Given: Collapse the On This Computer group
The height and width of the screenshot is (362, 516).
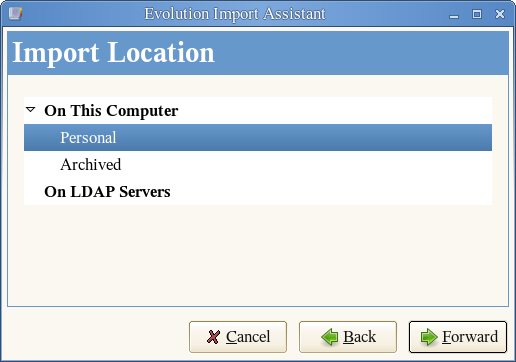Looking at the screenshot, I should pos(31,110).
